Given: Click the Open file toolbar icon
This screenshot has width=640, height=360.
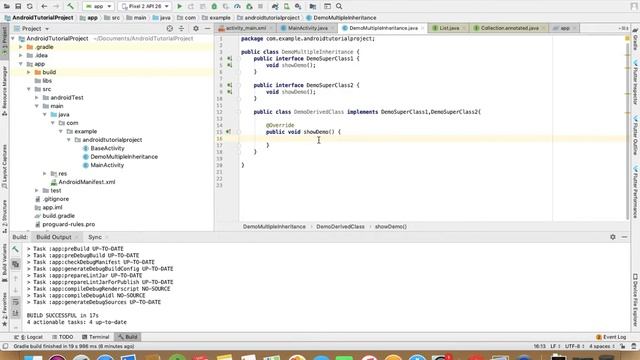Looking at the screenshot, I should [x=7, y=7].
